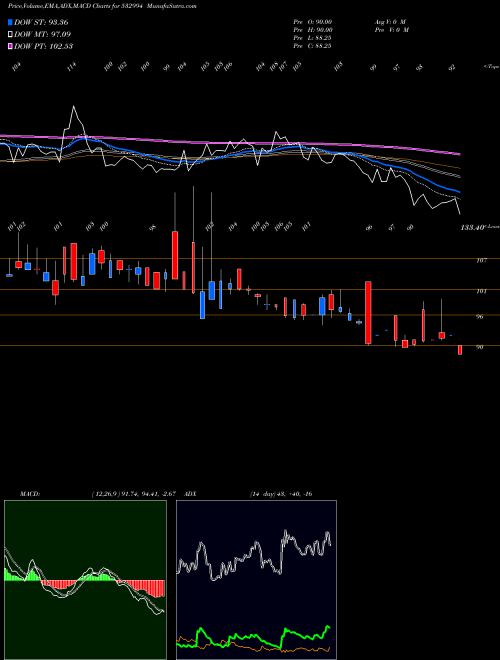500x660 pixels.
Task: Click the 96 price level label
Action: coord(479,317)
